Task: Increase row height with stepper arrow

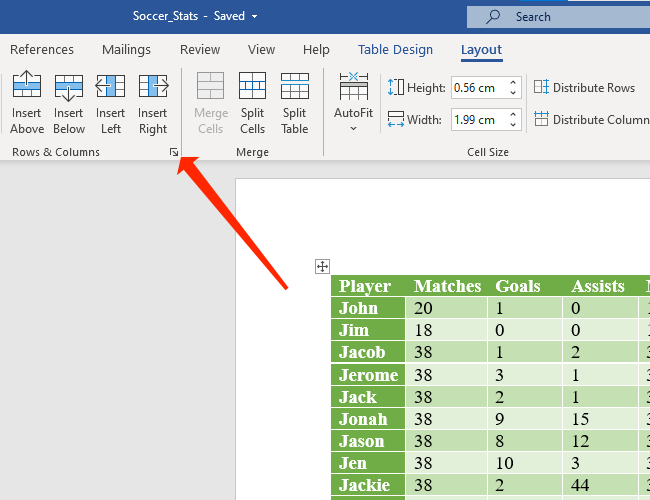Action: 513,83
